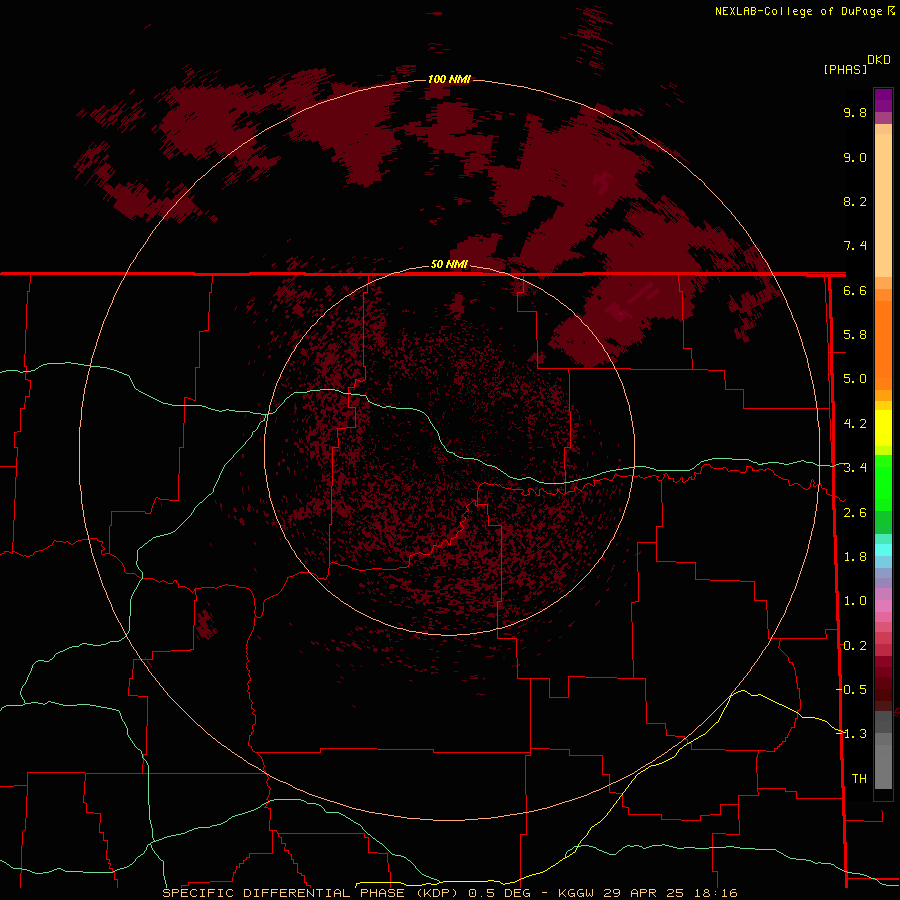The width and height of the screenshot is (900, 900).
Task: Click the TH threshold label on the legend
Action: [859, 779]
